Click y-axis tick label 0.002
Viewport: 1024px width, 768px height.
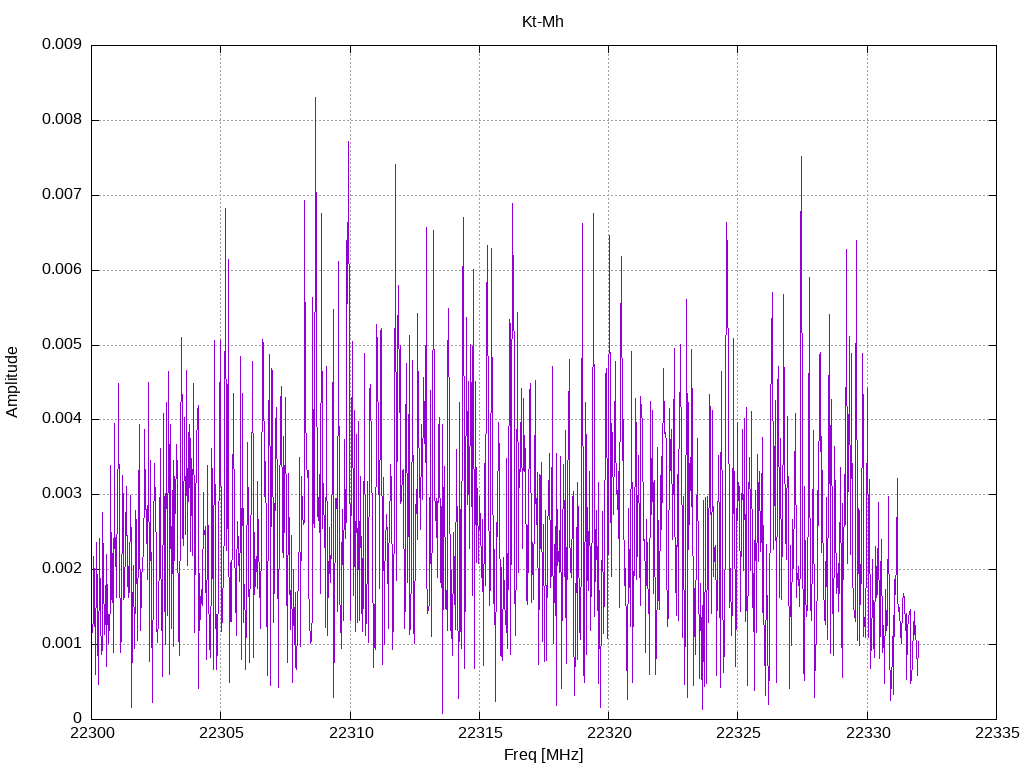pos(62,569)
